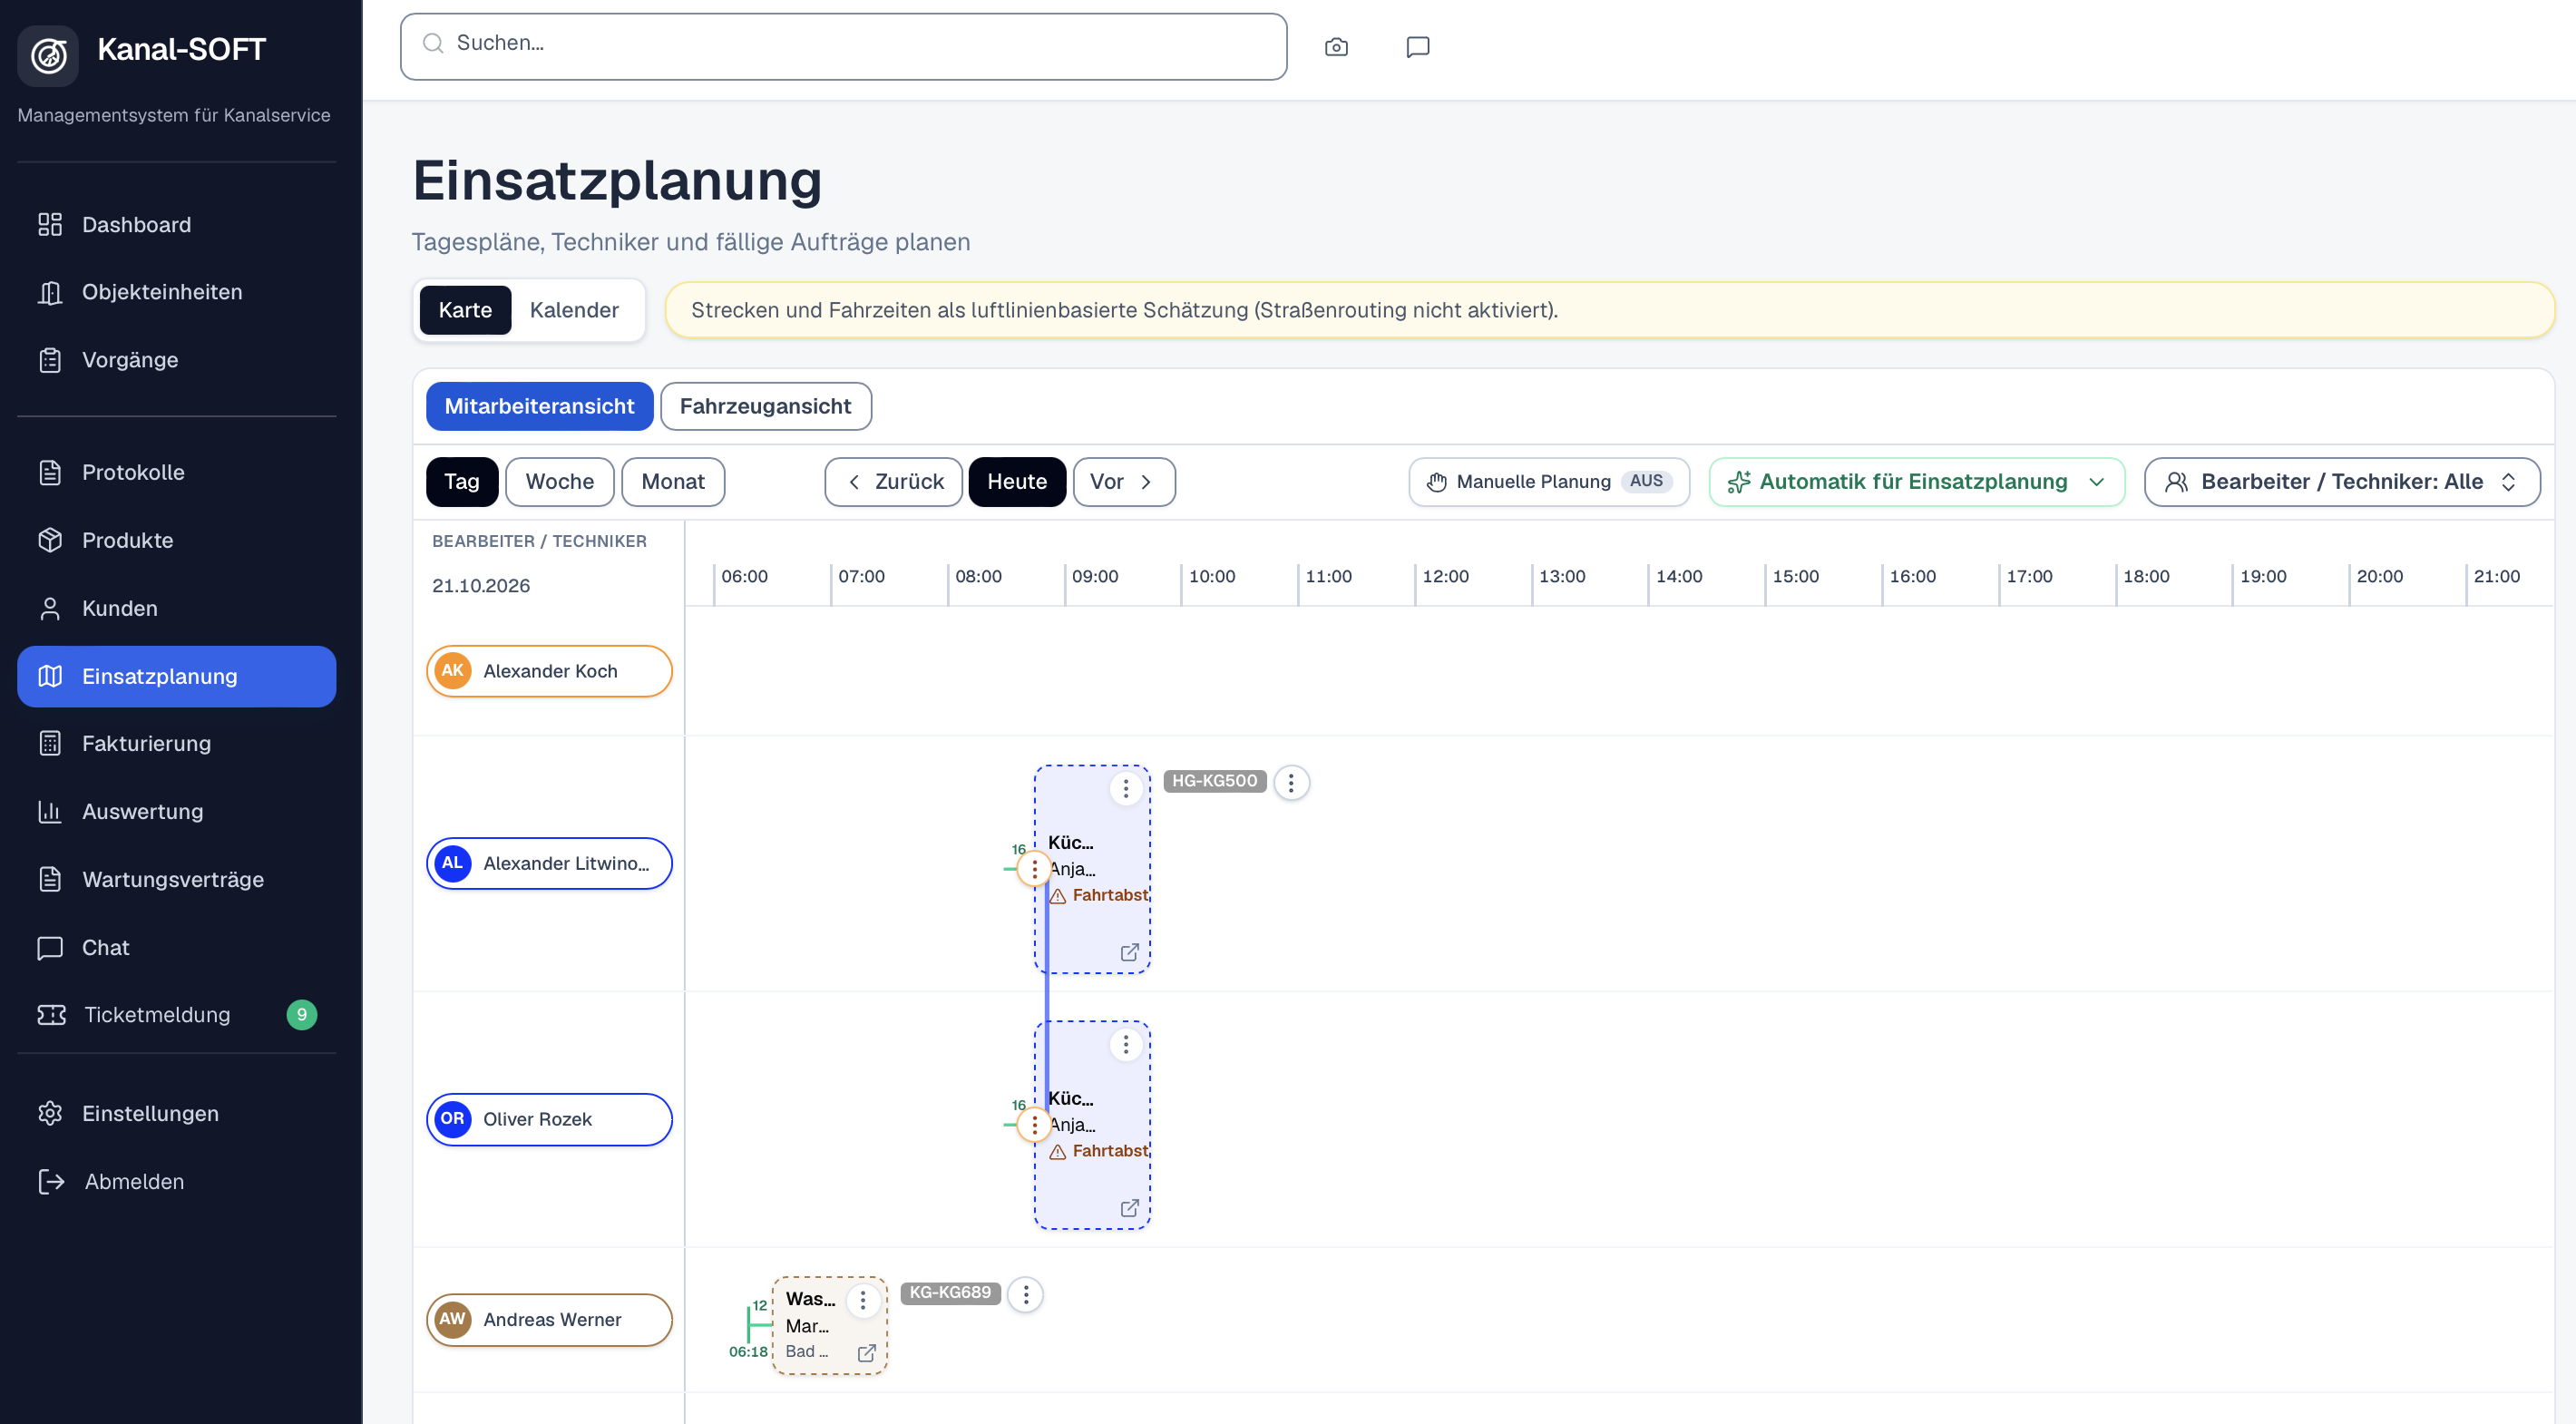
Task: Open the chat bubble icon in the top bar
Action: (x=1417, y=47)
